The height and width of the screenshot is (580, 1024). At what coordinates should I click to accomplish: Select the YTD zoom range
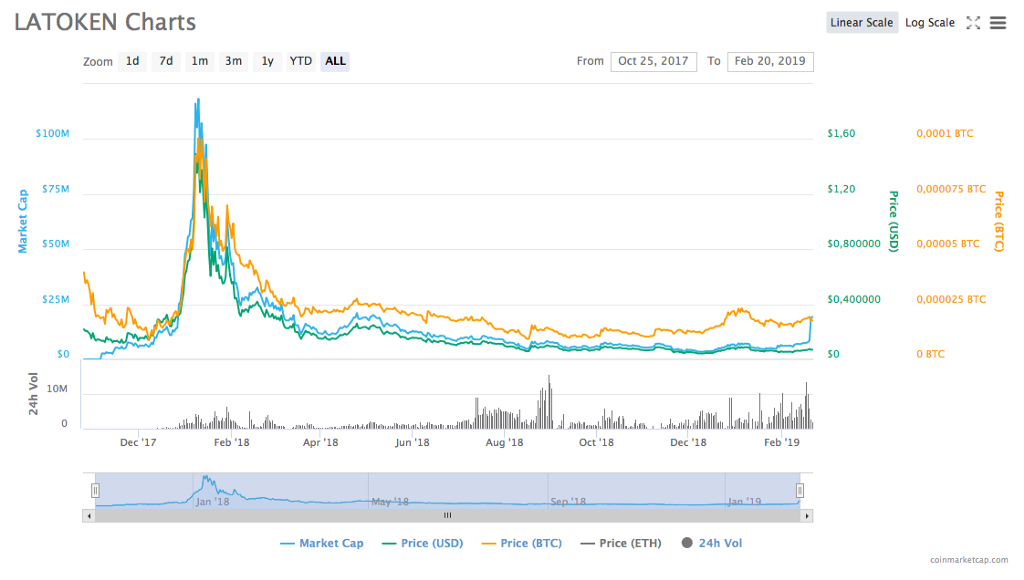coord(300,61)
